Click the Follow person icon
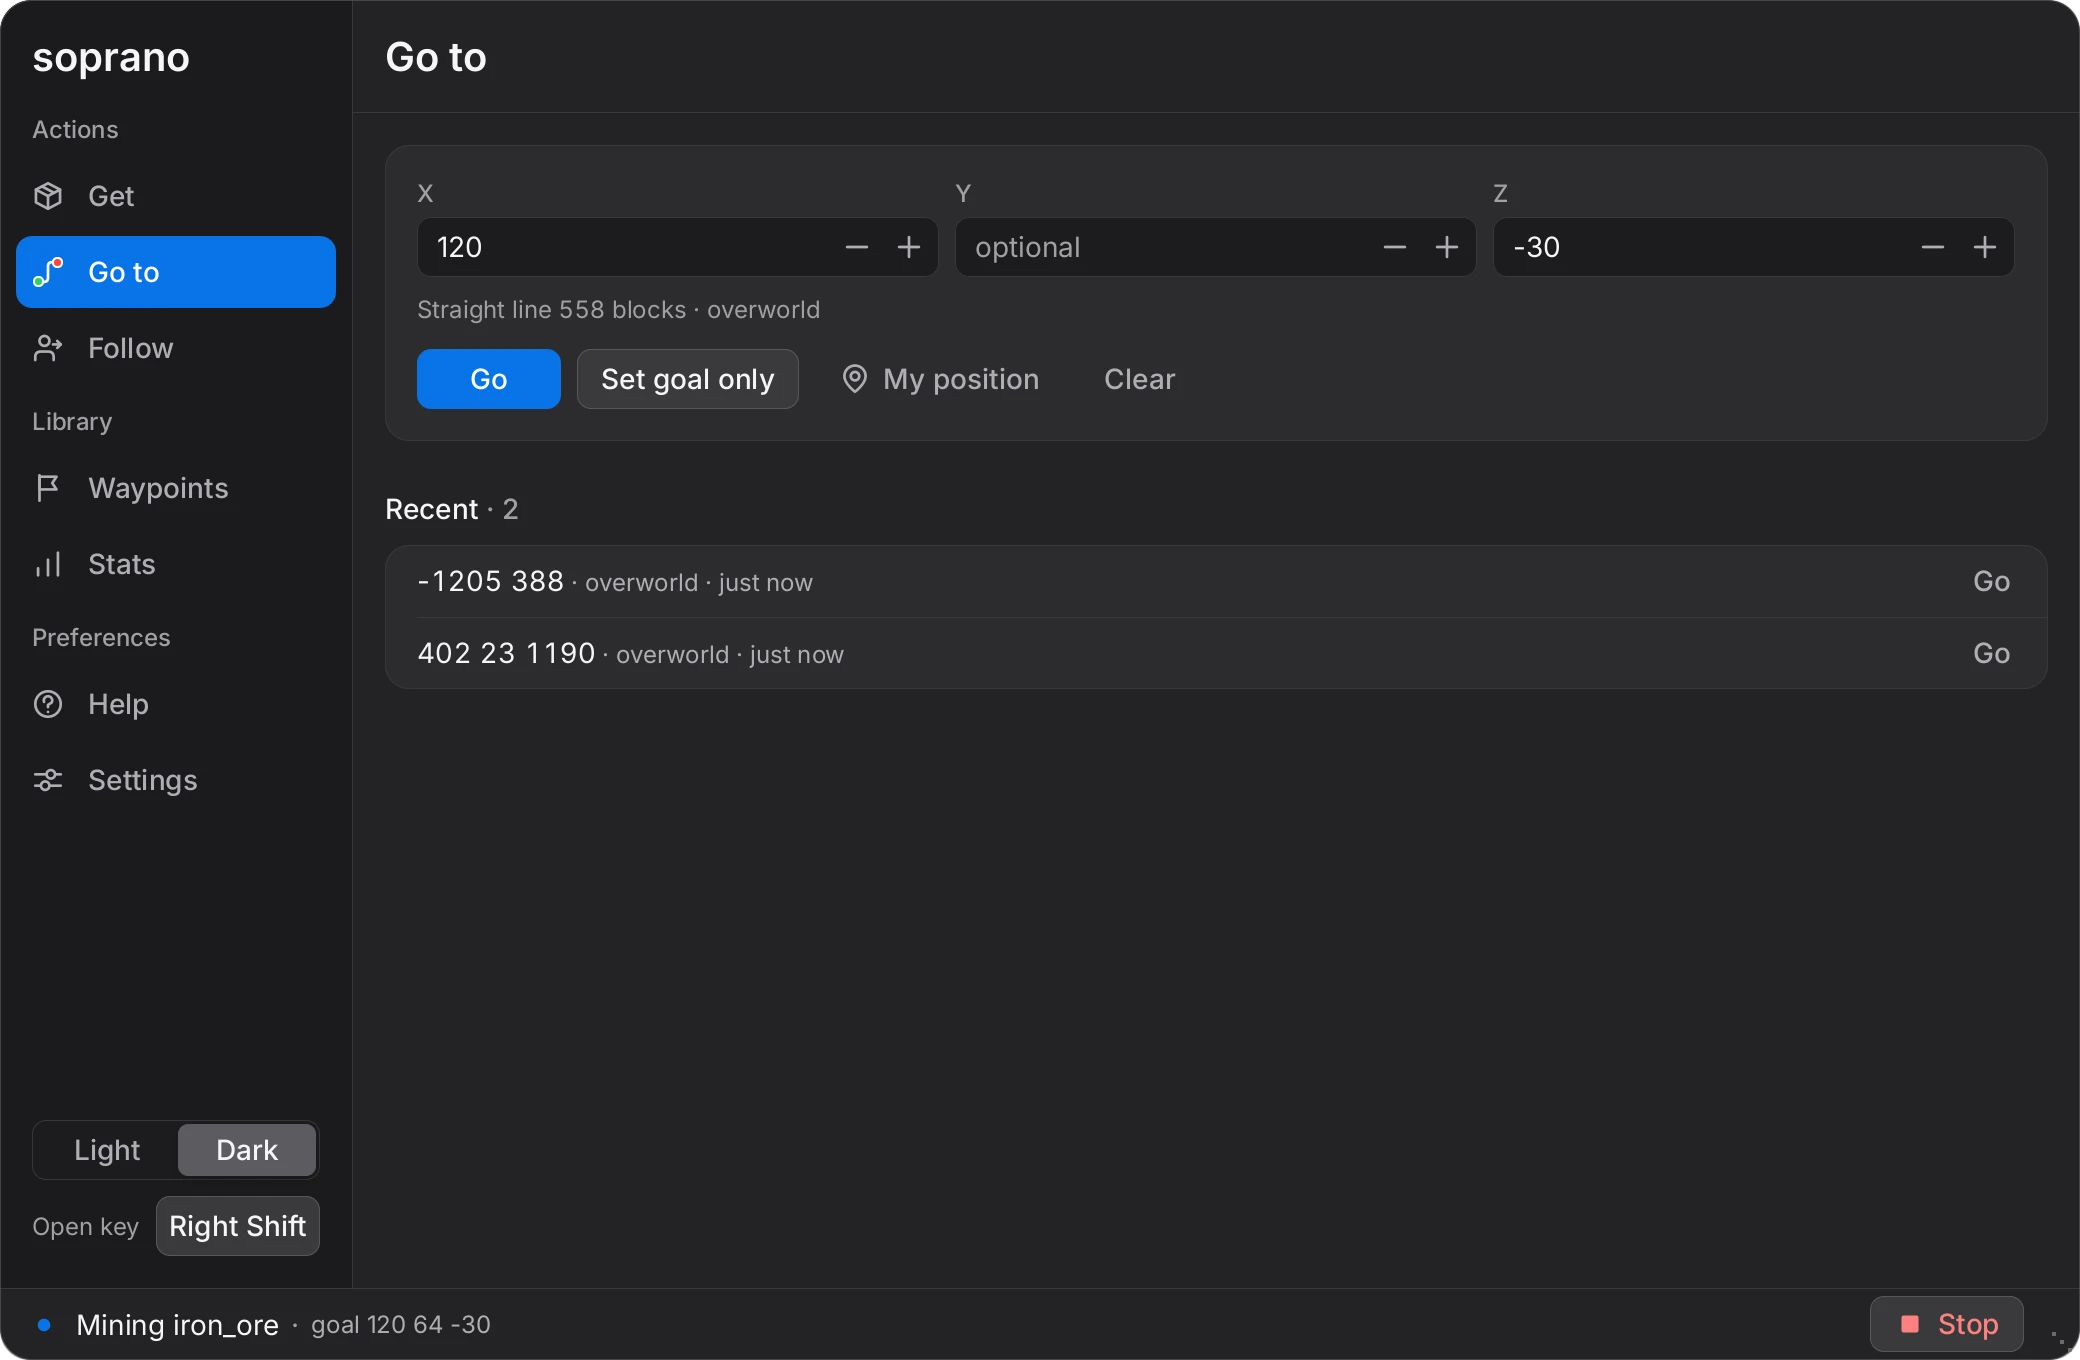The image size is (2080, 1360). pyautogui.click(x=48, y=348)
